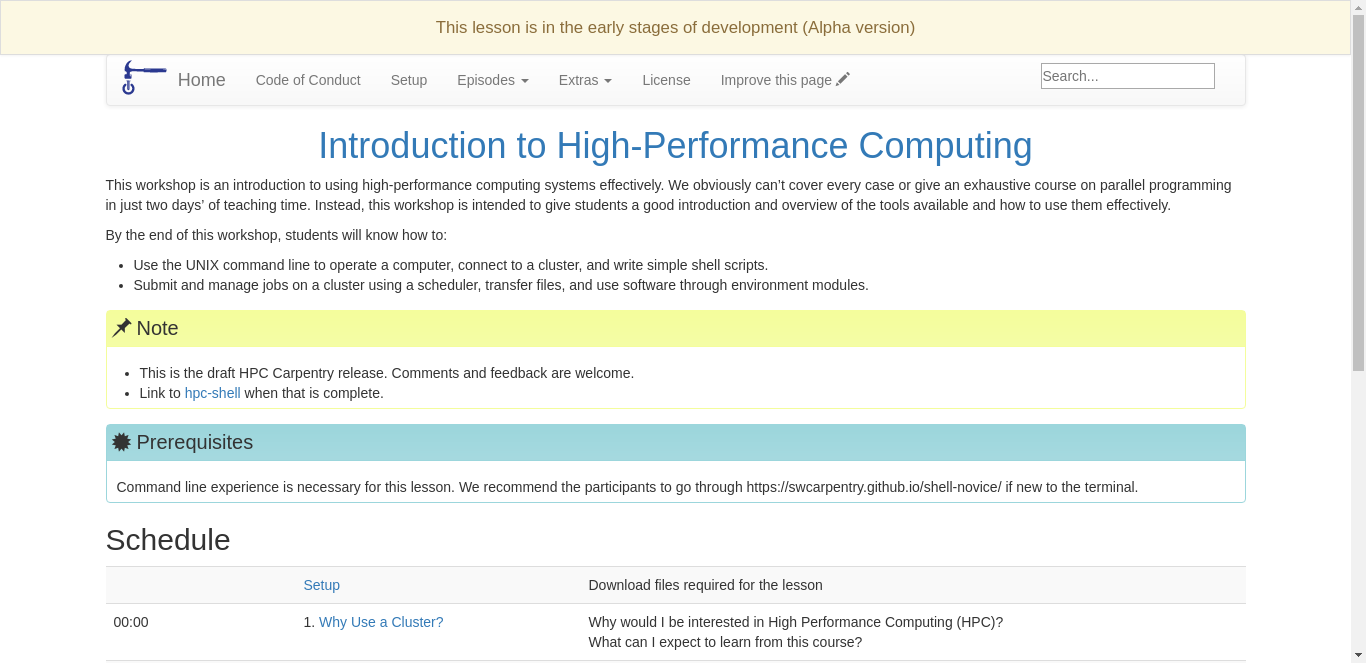Open the Code of Conduct page
The height and width of the screenshot is (663, 1366).
(x=308, y=80)
